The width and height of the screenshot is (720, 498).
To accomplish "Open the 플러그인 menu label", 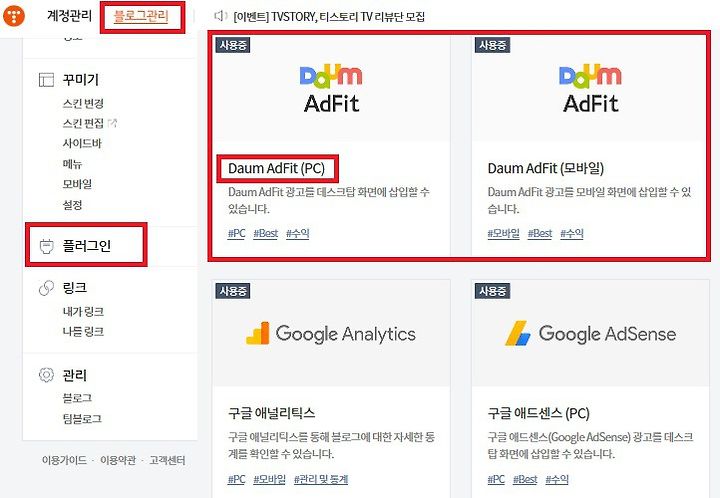I will point(87,246).
